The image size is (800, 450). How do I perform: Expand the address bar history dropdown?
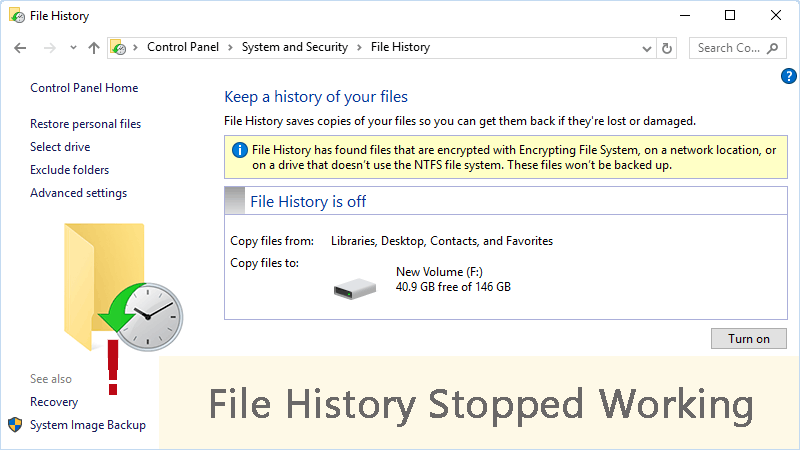pyautogui.click(x=645, y=47)
